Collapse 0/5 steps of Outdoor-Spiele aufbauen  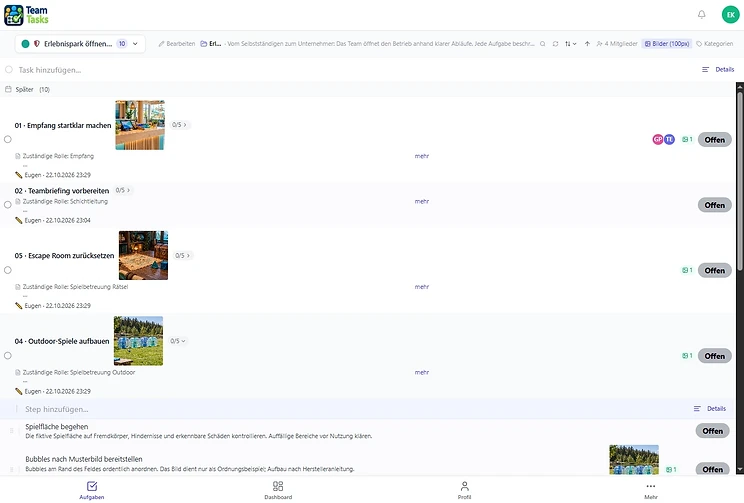point(178,341)
